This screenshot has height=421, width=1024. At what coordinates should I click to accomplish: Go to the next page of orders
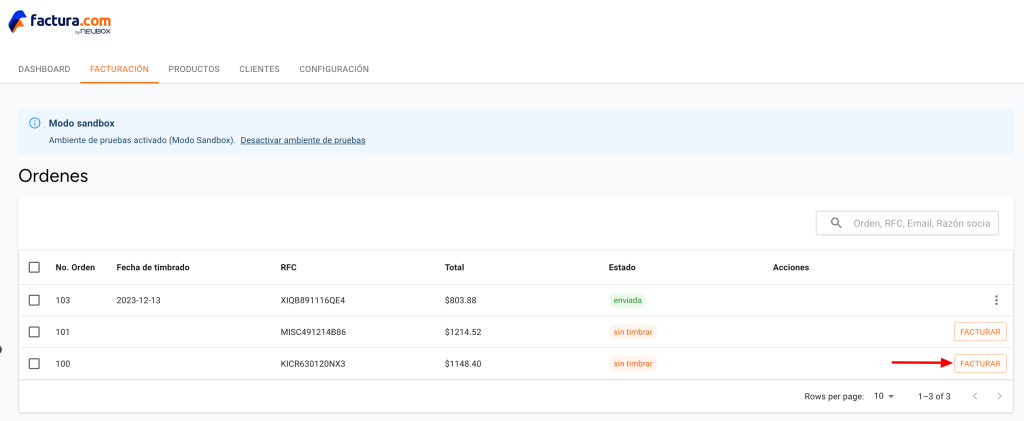(x=999, y=396)
